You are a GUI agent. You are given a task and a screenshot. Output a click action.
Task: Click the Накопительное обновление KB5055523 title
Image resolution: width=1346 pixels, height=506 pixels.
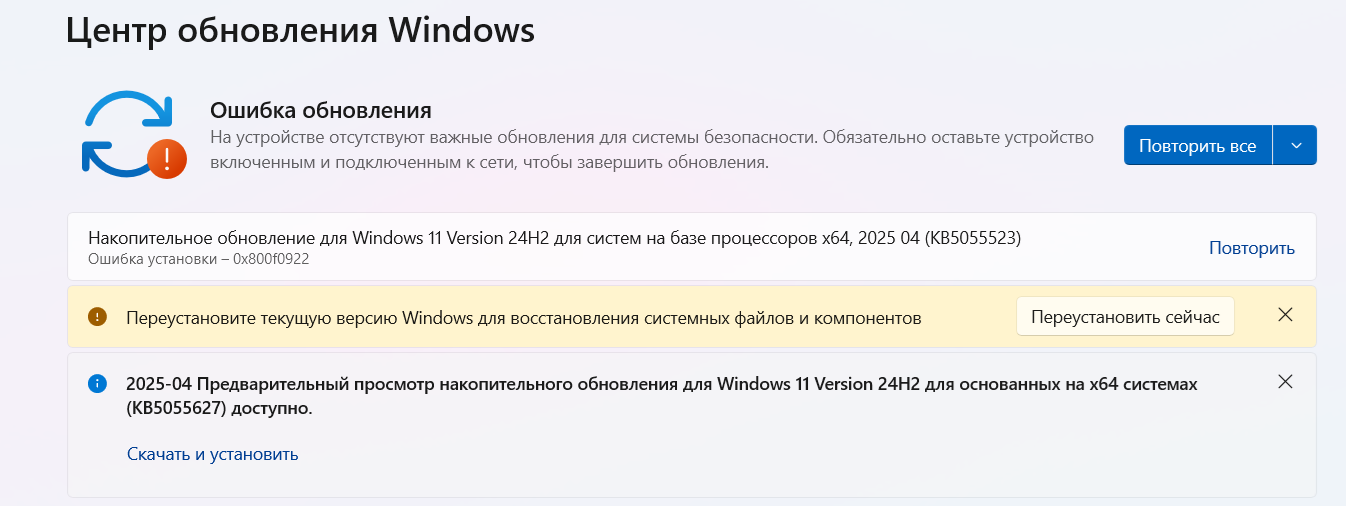[554, 238]
